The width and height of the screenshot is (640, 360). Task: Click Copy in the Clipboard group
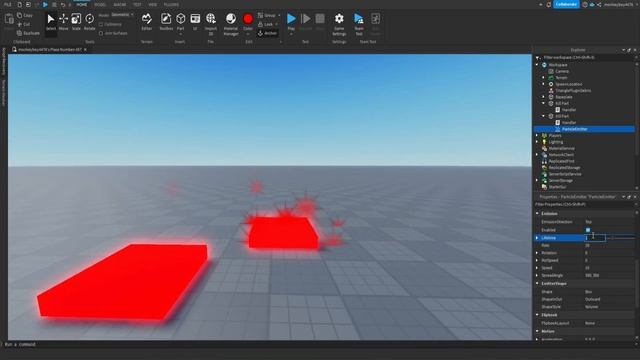25,16
